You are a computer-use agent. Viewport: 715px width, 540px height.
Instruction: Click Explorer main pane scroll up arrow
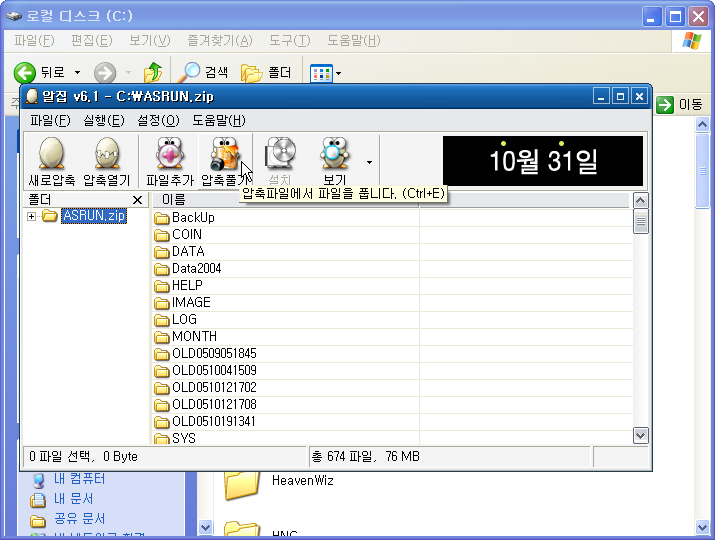click(x=702, y=124)
